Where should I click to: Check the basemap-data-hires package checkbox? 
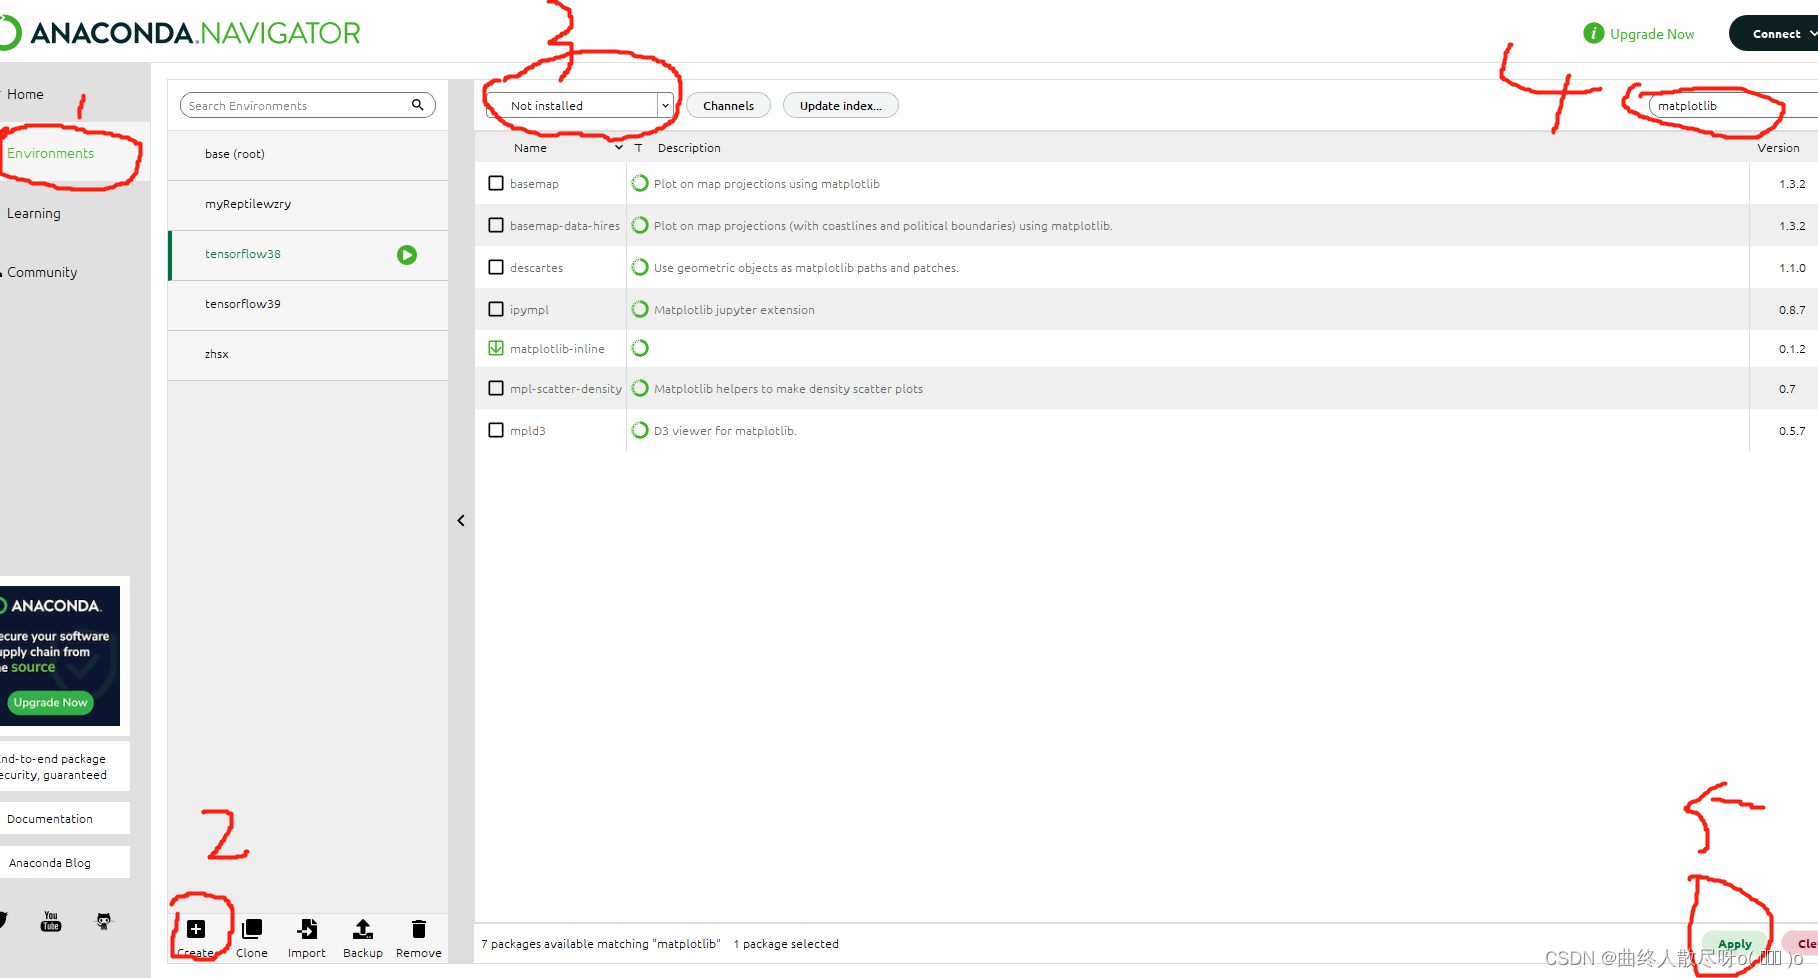[x=496, y=225]
